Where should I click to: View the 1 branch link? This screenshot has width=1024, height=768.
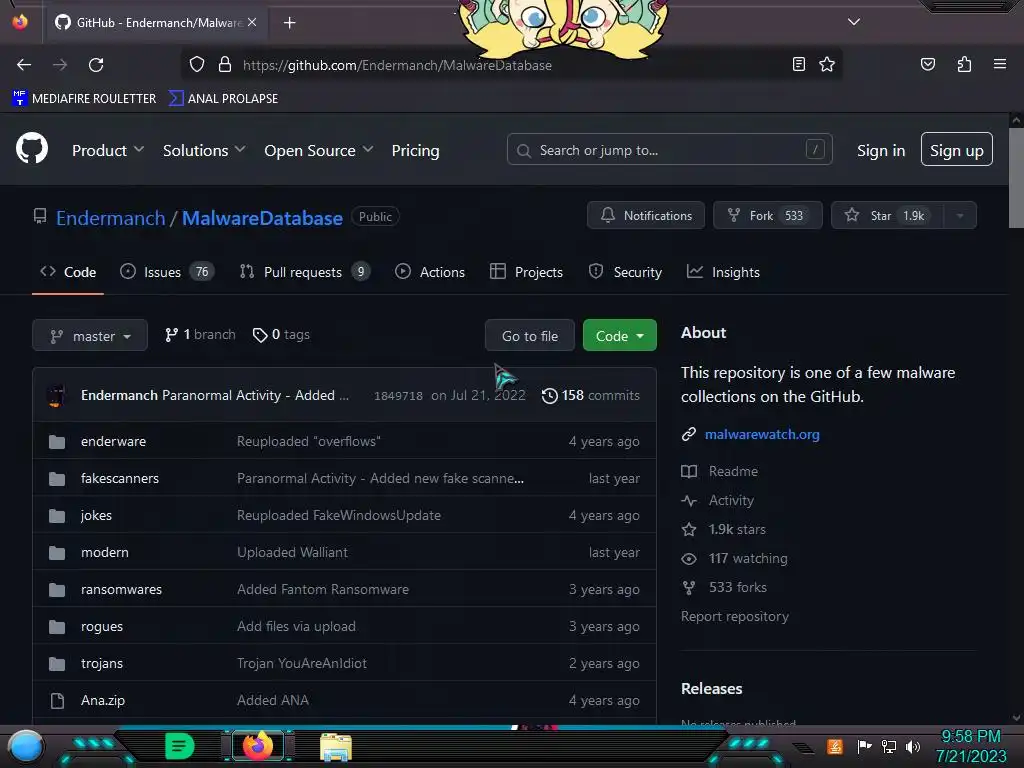tap(200, 334)
